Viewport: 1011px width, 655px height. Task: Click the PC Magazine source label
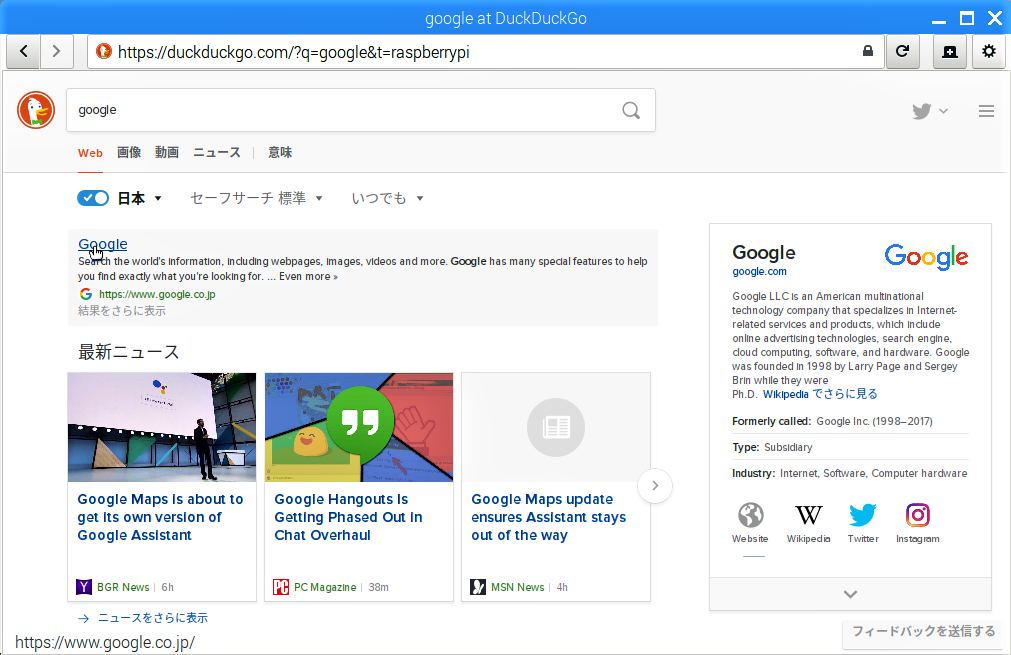pyautogui.click(x=325, y=587)
